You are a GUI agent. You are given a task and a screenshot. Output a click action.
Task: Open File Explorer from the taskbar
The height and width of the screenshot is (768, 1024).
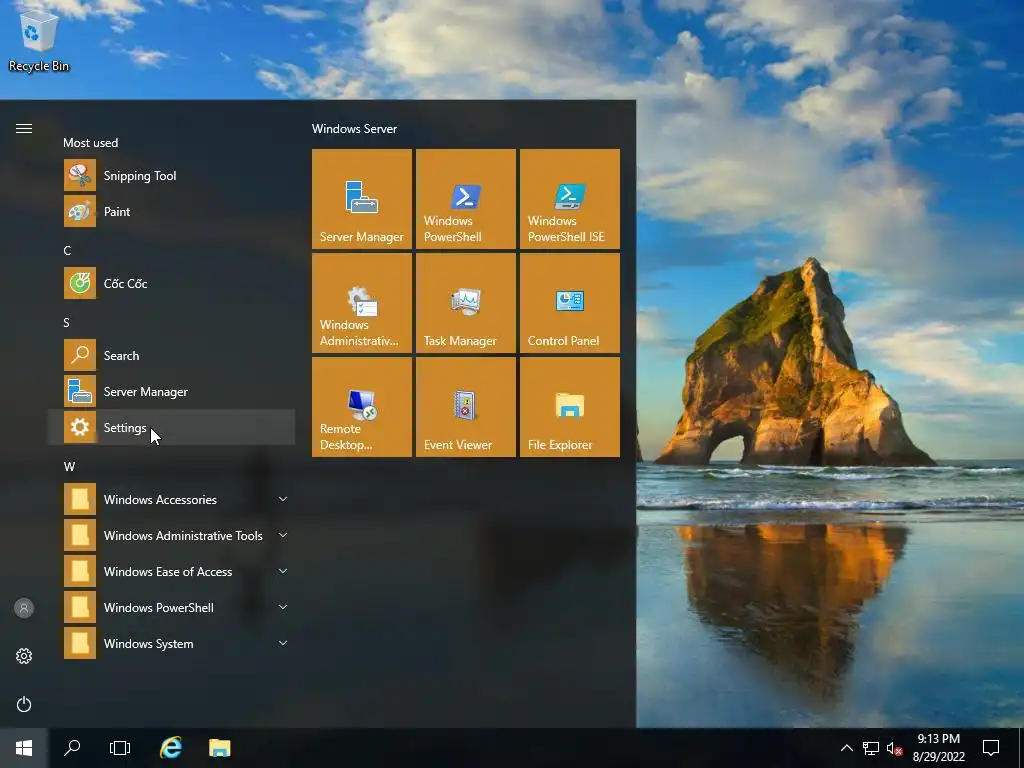219,748
